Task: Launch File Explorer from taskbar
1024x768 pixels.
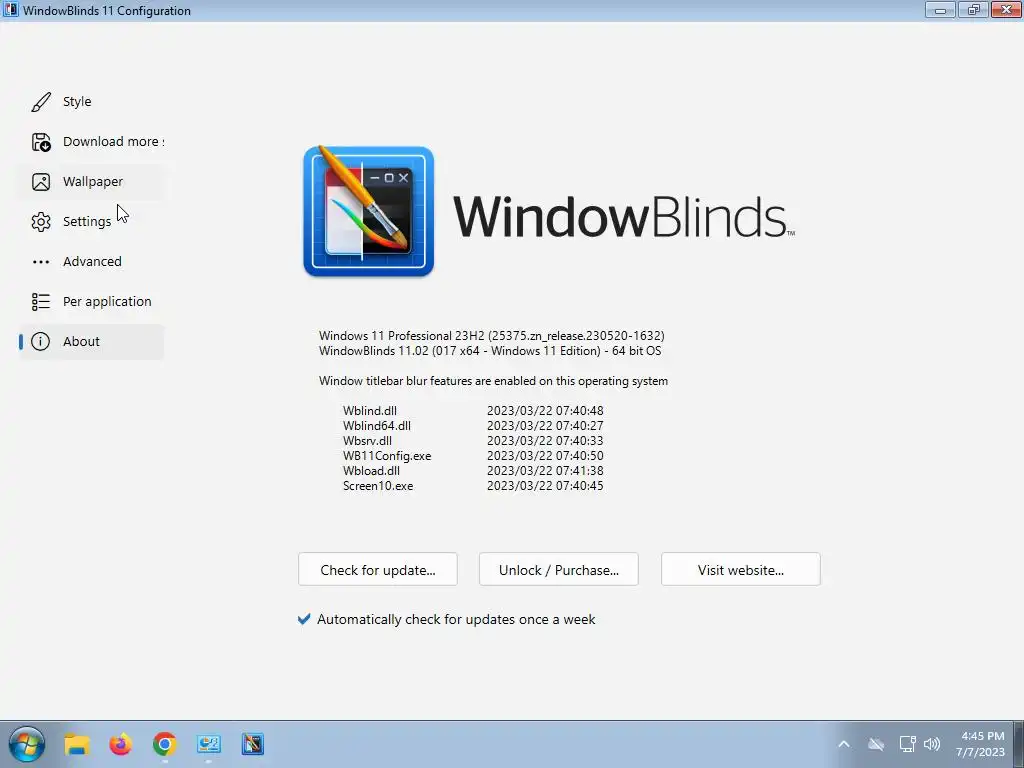Action: point(77,744)
